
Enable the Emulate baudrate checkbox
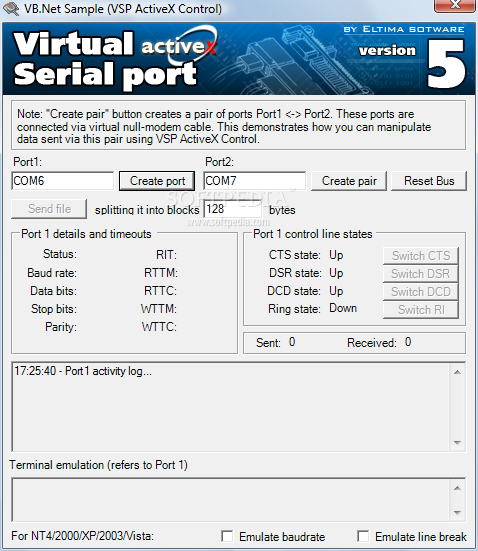[227, 537]
